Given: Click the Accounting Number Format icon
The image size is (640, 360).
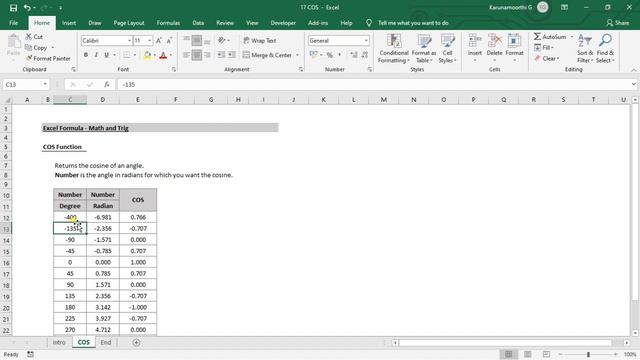Looking at the screenshot, I should pos(313,55).
